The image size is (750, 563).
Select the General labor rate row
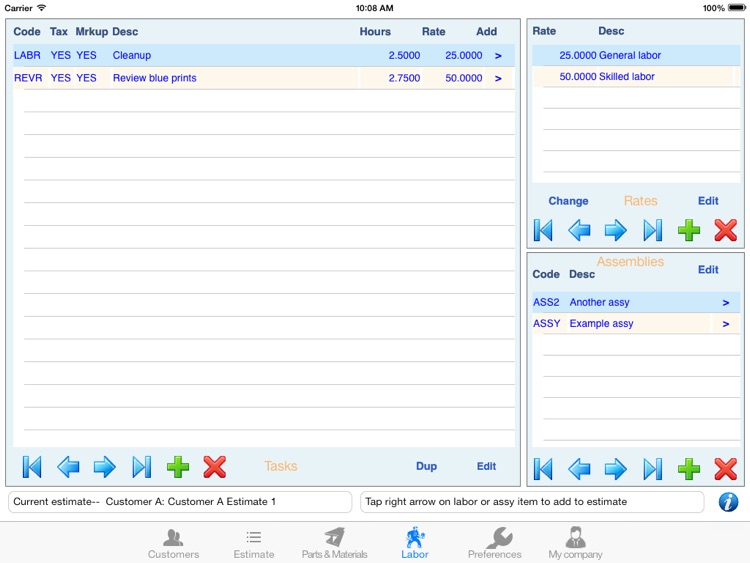point(636,55)
